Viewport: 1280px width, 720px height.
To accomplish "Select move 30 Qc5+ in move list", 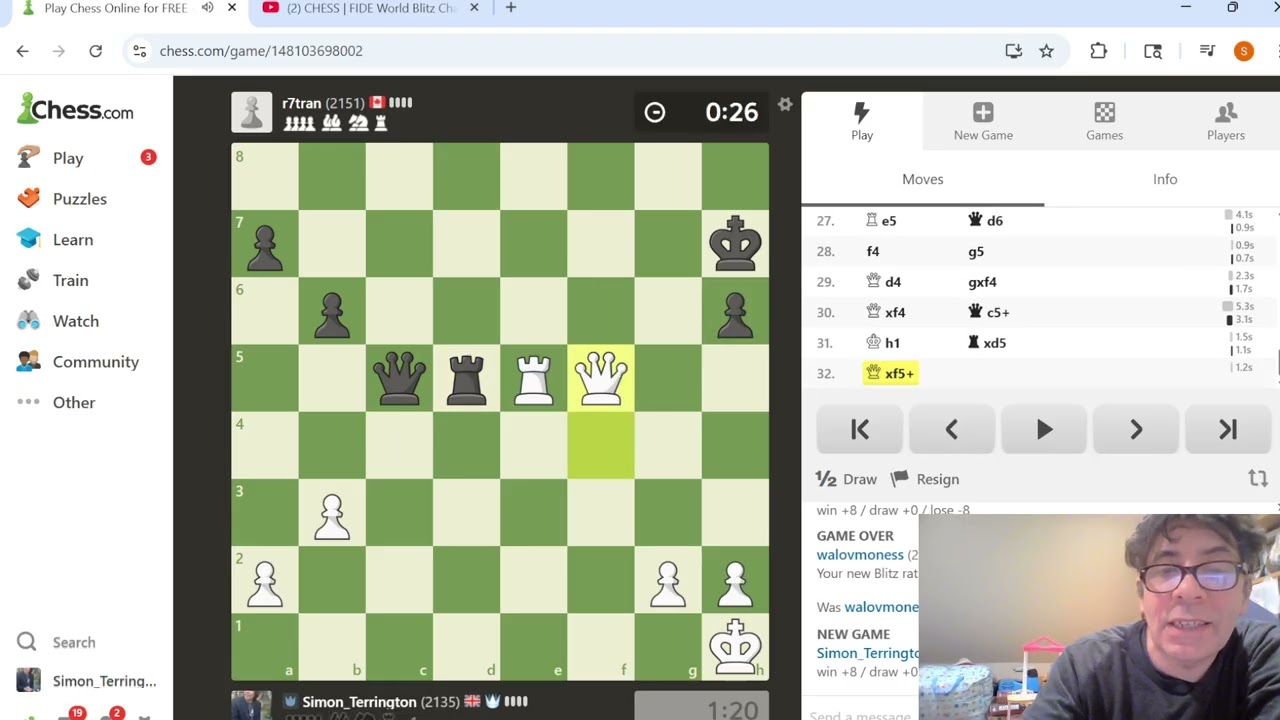I will 989,312.
